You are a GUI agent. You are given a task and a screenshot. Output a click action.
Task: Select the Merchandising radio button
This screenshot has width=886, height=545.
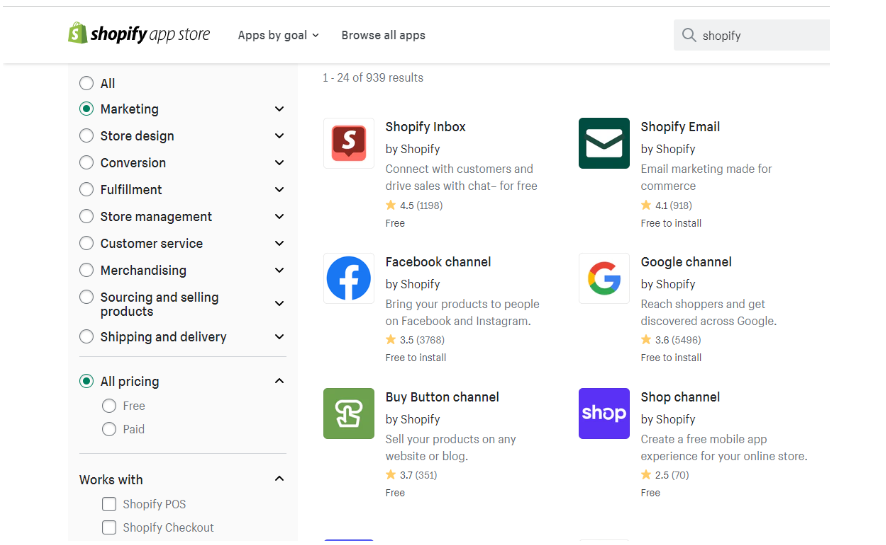pyautogui.click(x=86, y=271)
